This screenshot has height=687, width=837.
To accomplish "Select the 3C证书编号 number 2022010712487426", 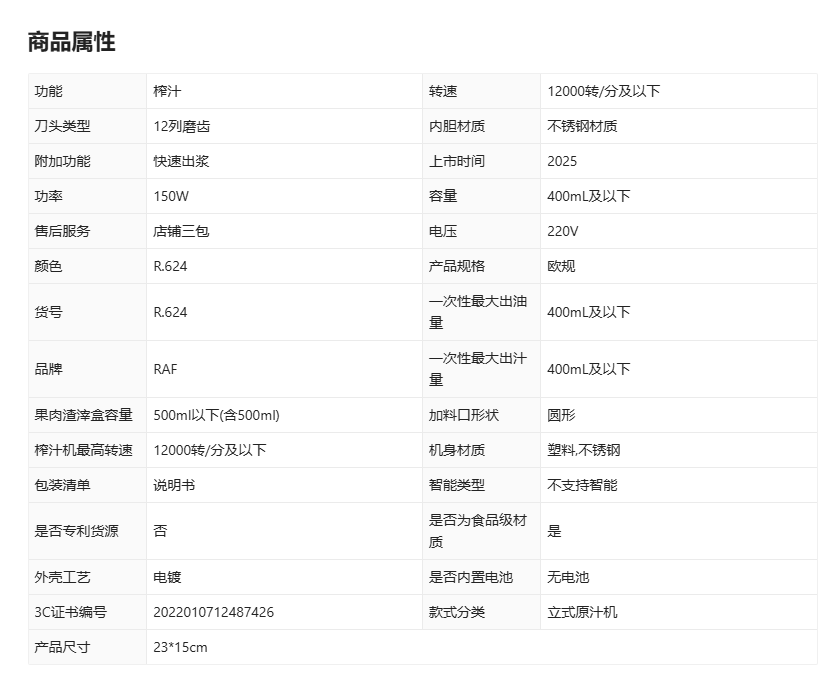I will (x=213, y=612).
